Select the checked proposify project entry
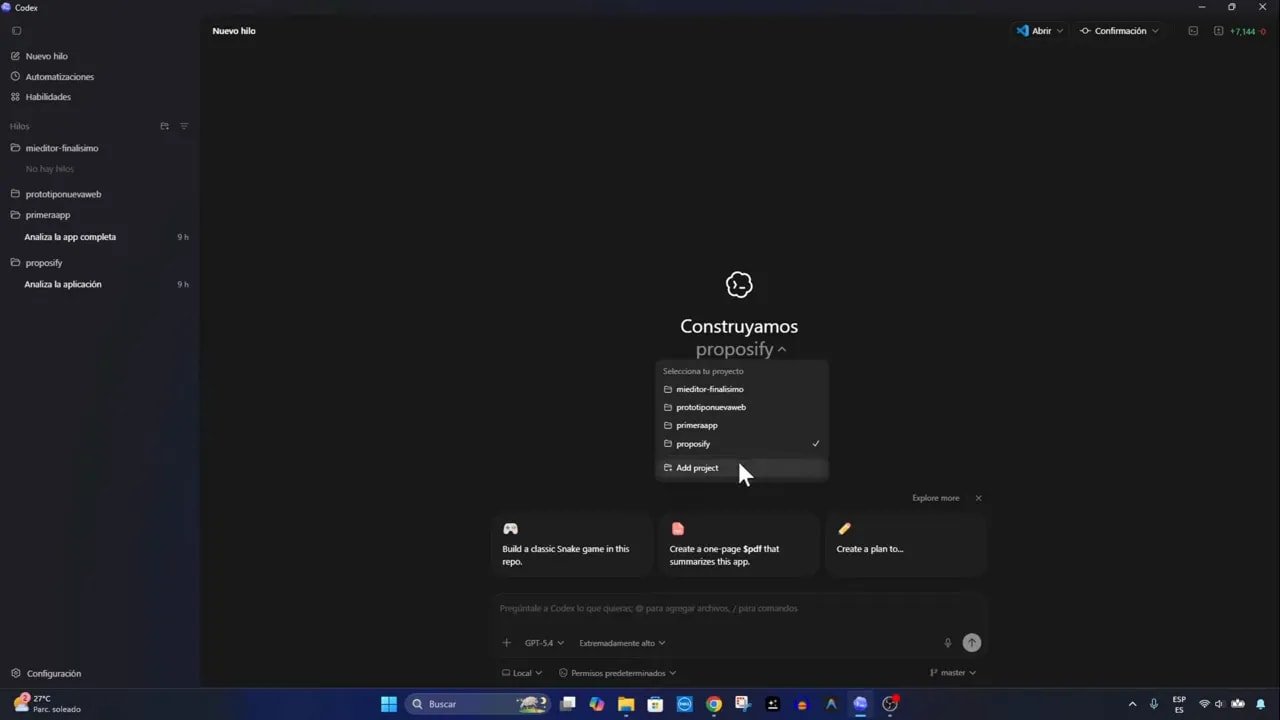1280x720 pixels. click(x=693, y=443)
